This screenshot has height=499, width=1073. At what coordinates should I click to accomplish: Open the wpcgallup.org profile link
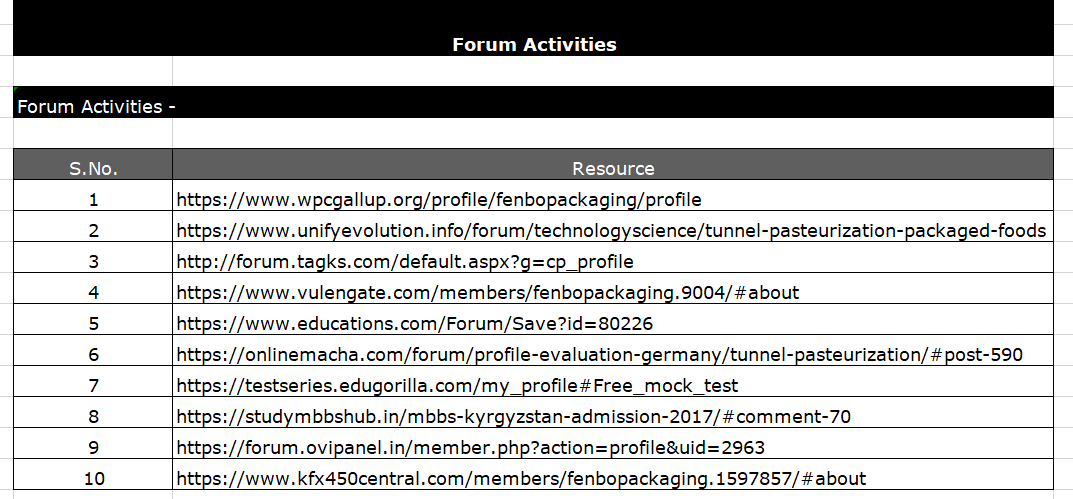[439, 200]
